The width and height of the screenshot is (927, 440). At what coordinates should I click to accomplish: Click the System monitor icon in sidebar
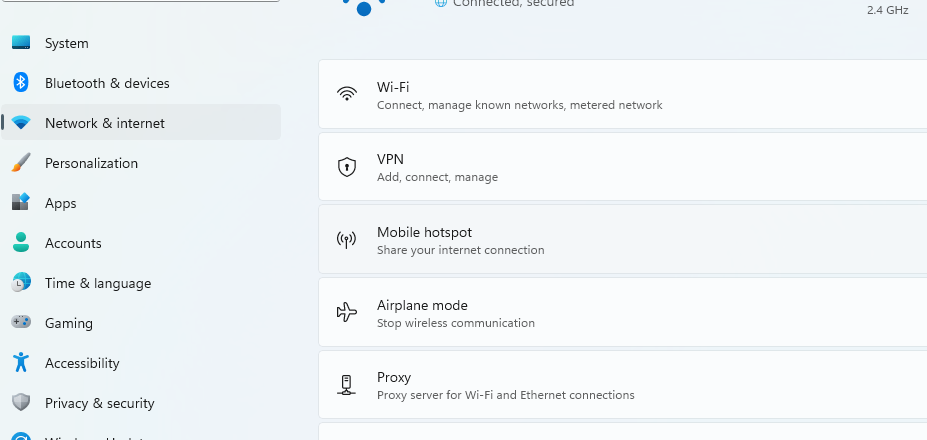click(21, 43)
